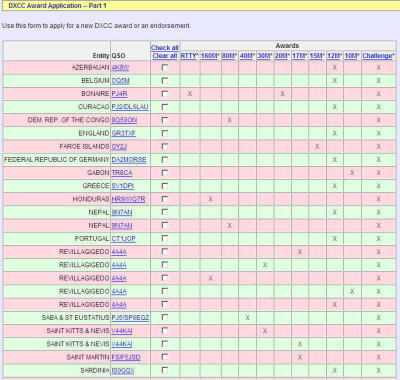400x380 pixels.
Task: Select the Sardinia row checkbox
Action: click(165, 370)
